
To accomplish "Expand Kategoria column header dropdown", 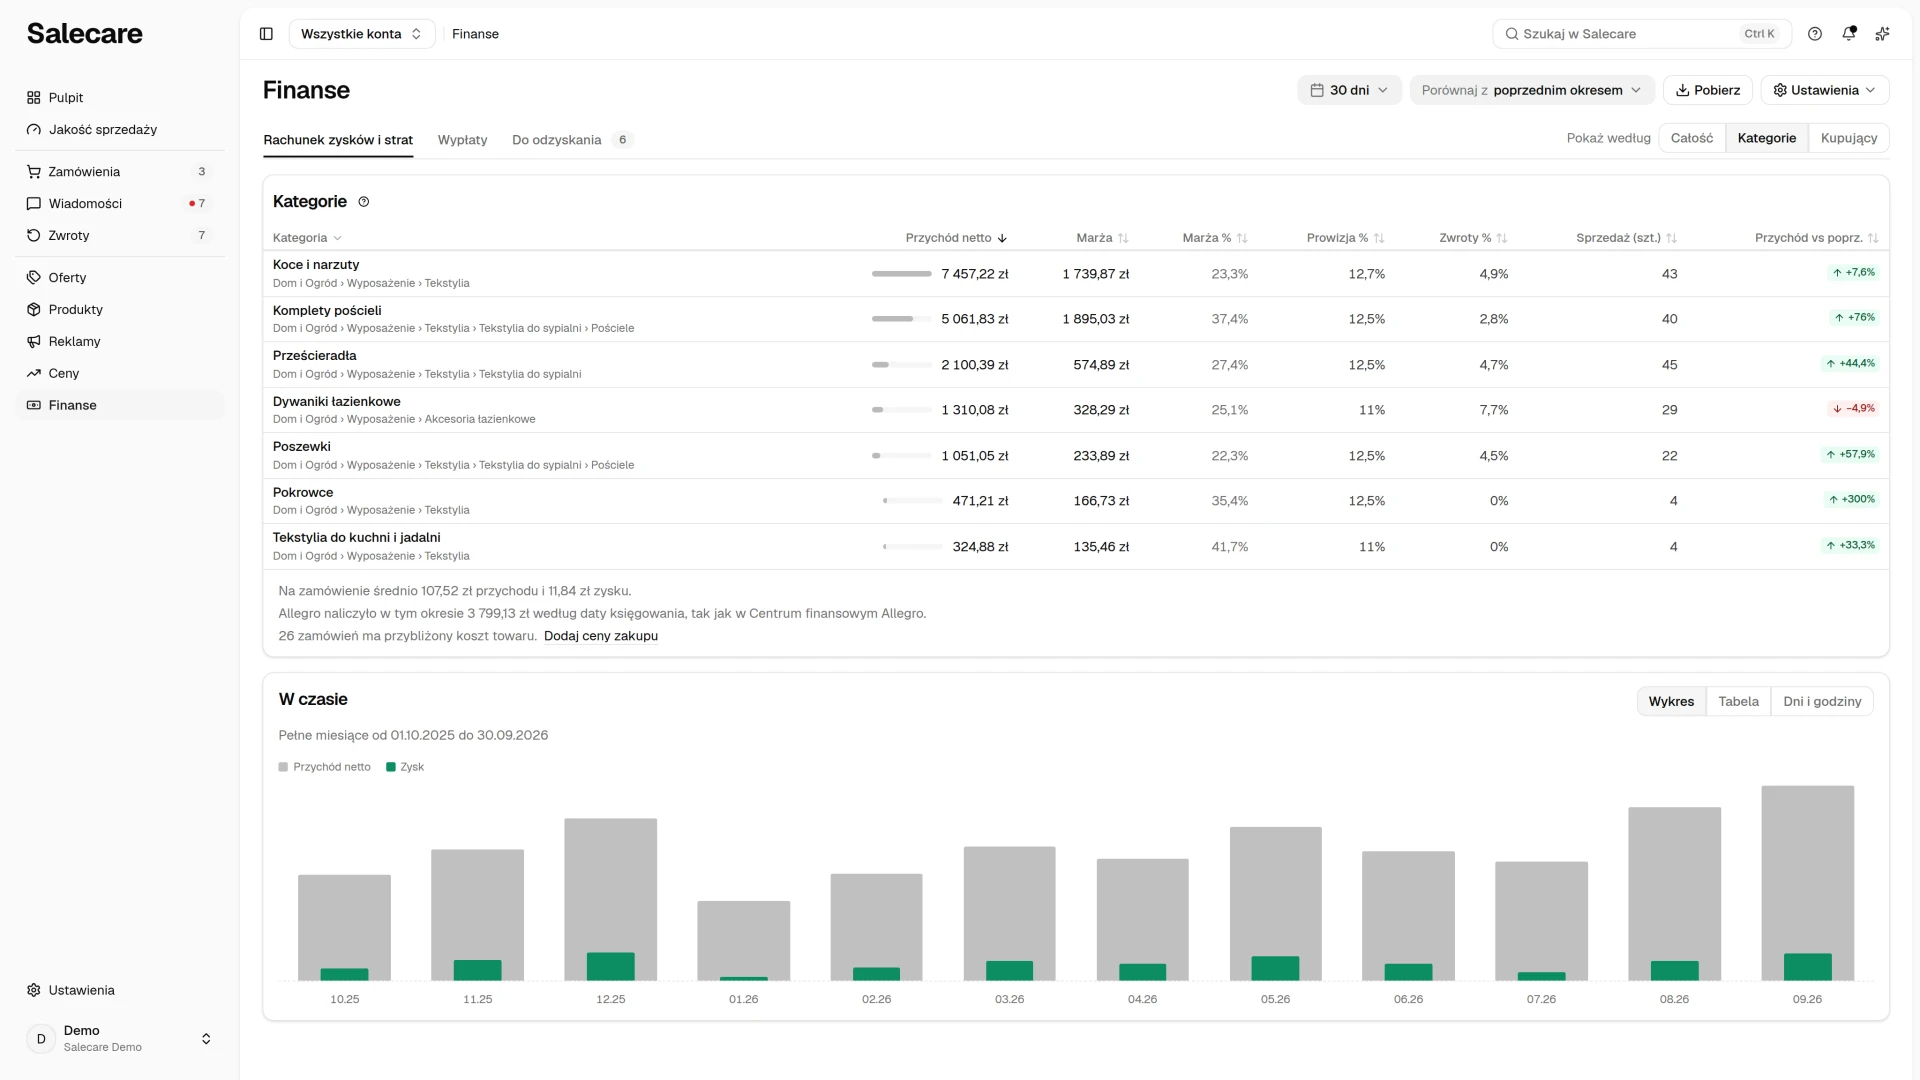I will click(307, 238).
